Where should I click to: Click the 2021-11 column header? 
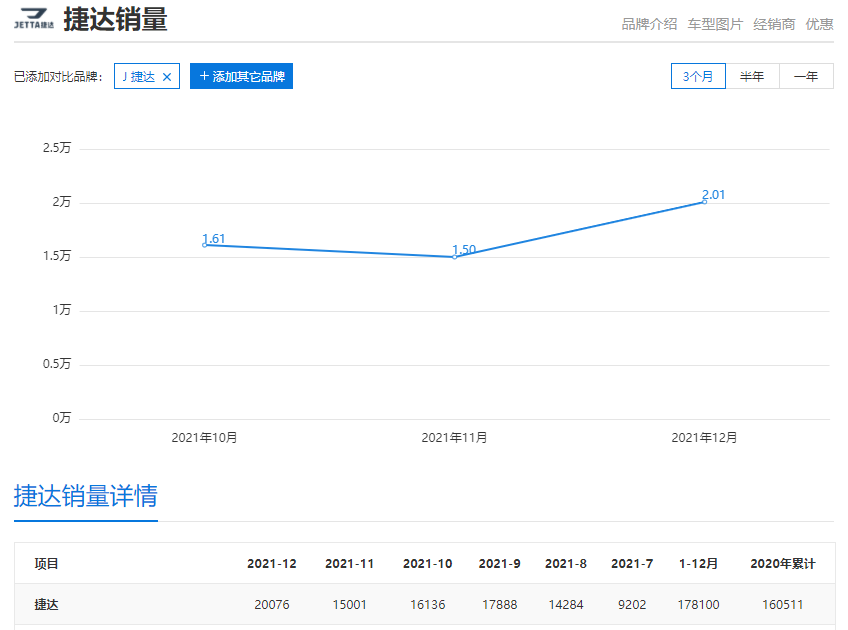[x=349, y=563]
